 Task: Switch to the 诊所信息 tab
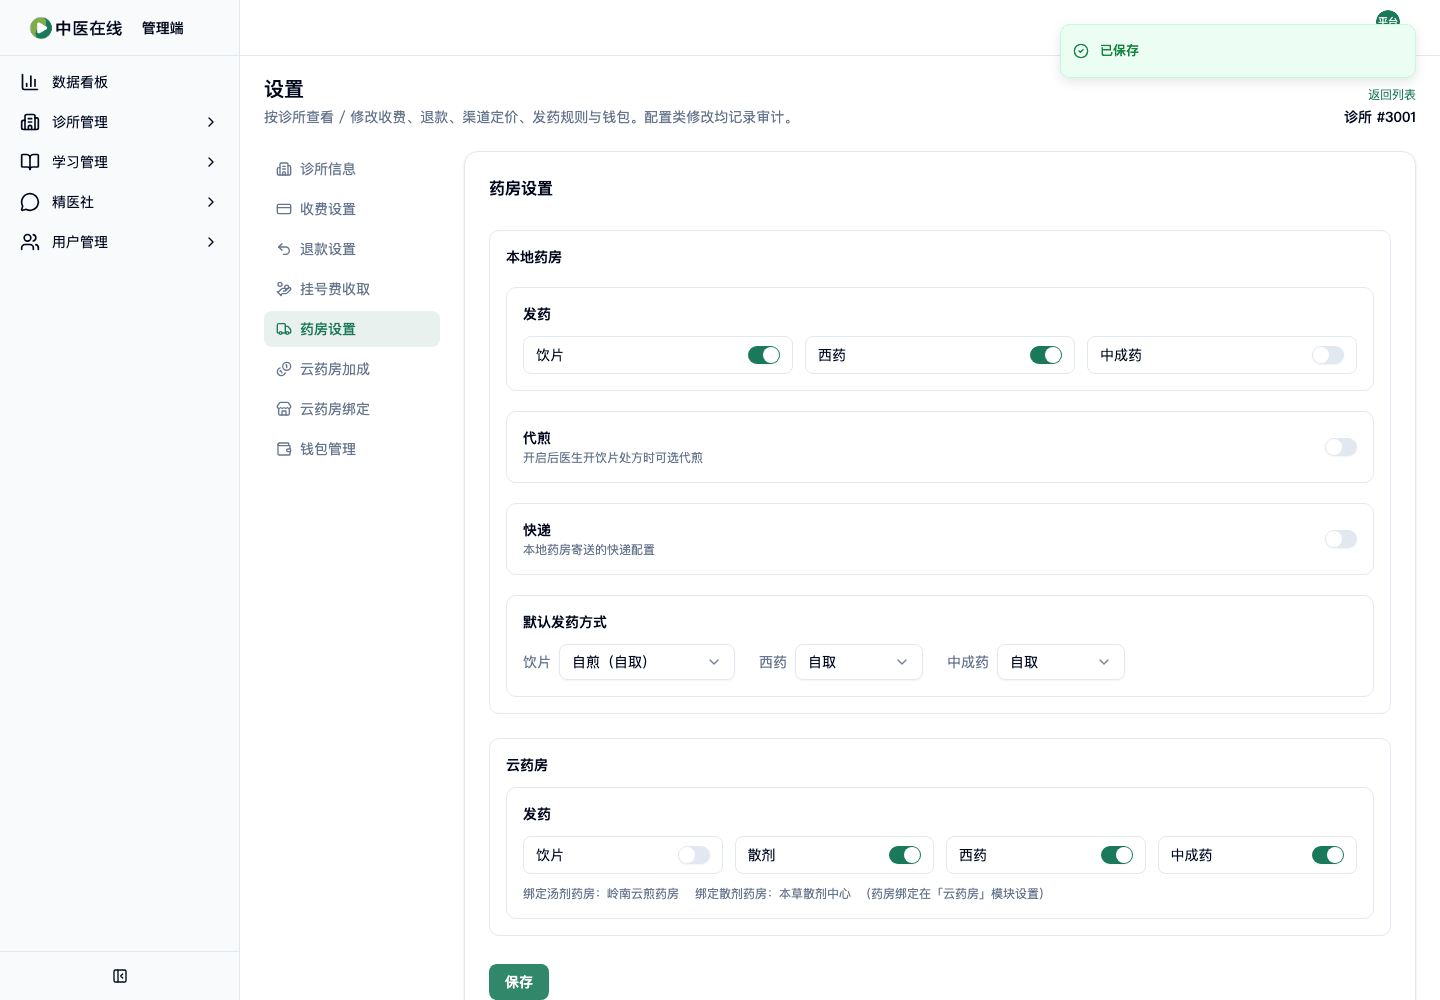coord(352,169)
